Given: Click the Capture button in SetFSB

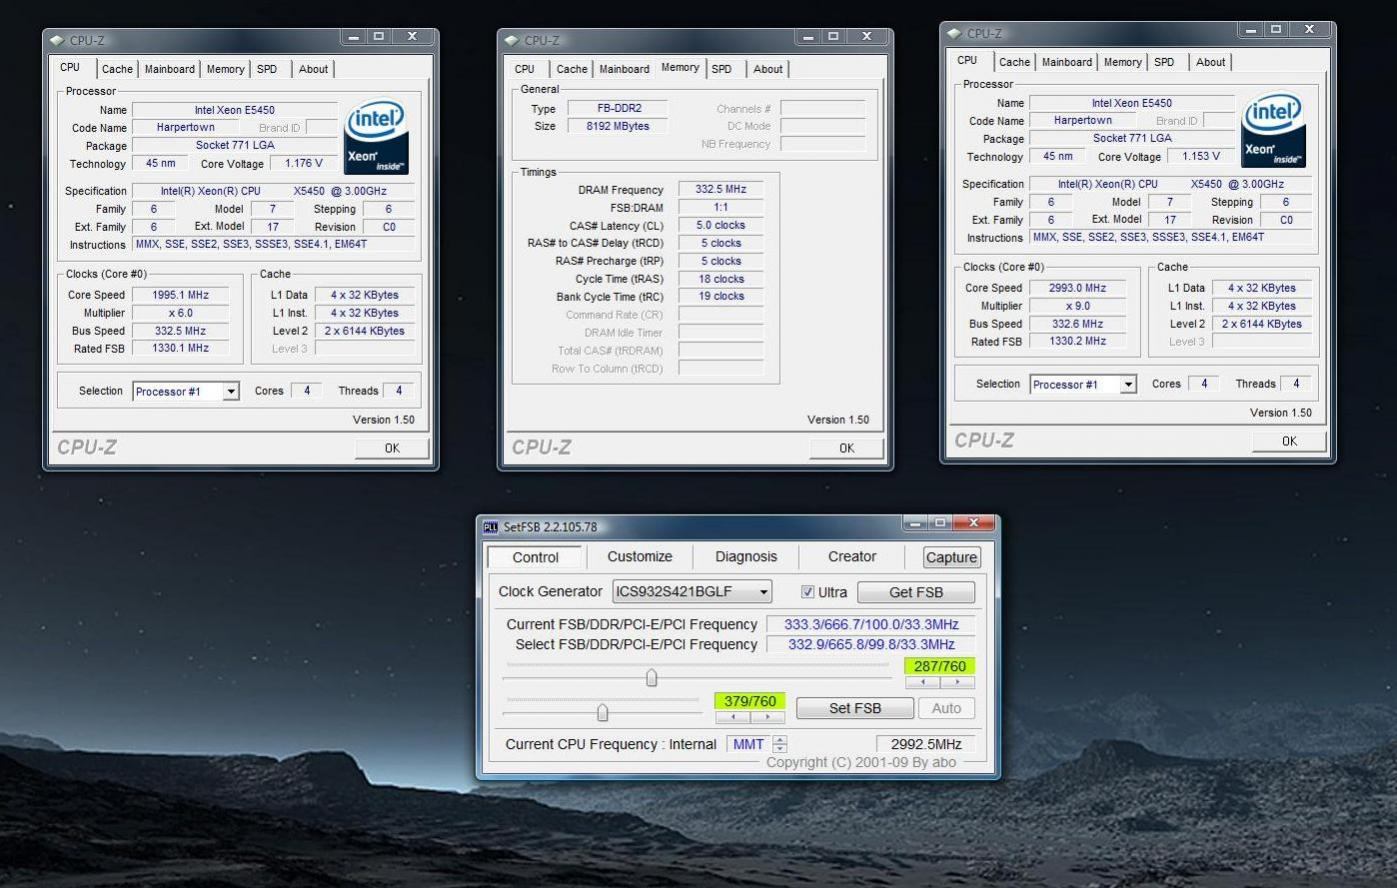Looking at the screenshot, I should 951,557.
